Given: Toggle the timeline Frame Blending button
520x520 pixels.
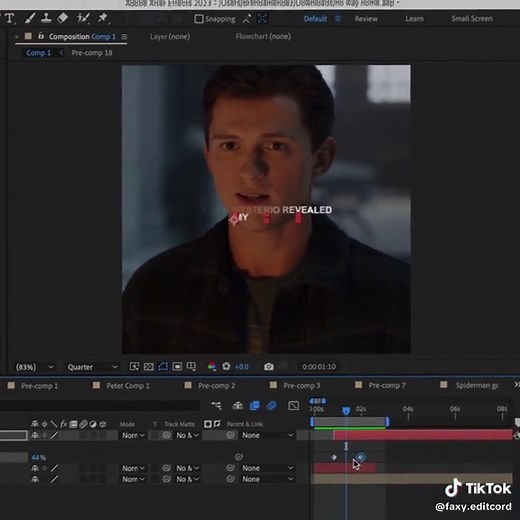Looking at the screenshot, I should (255, 405).
